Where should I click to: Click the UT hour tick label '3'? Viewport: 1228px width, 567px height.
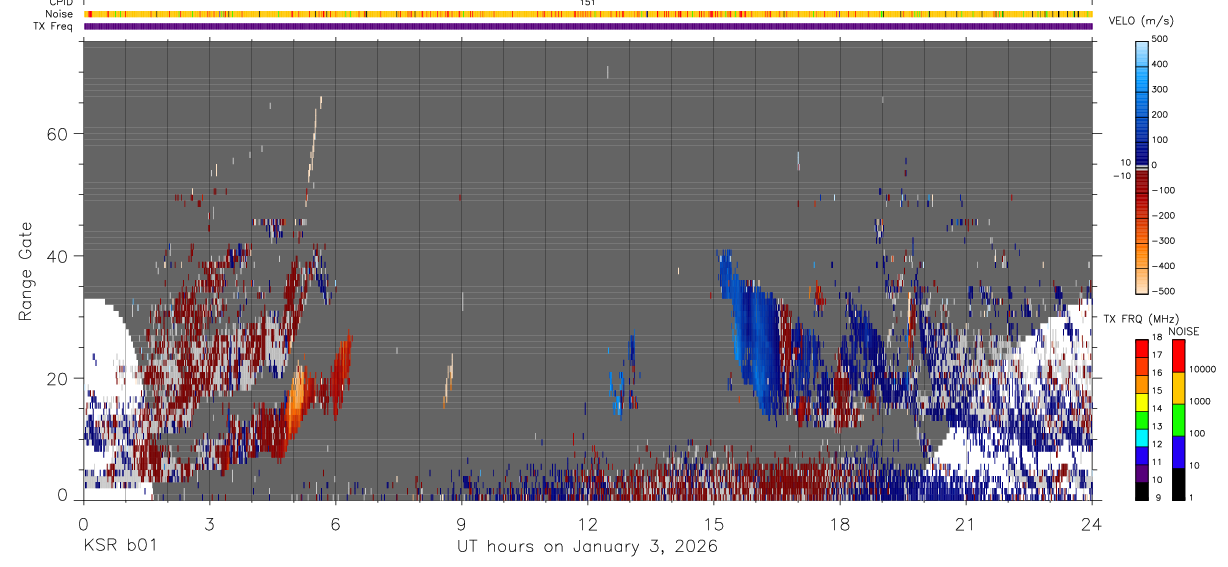click(209, 524)
